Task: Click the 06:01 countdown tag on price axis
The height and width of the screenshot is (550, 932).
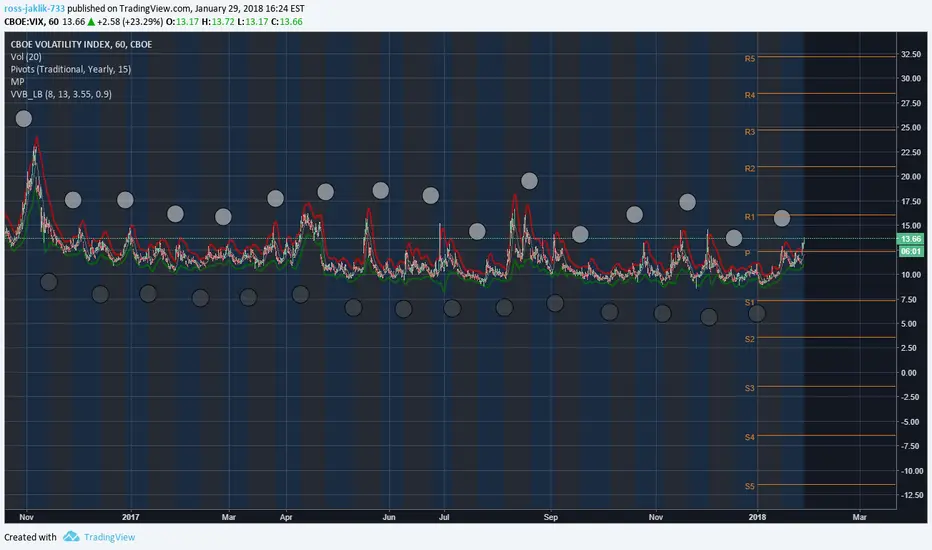Action: (911, 252)
